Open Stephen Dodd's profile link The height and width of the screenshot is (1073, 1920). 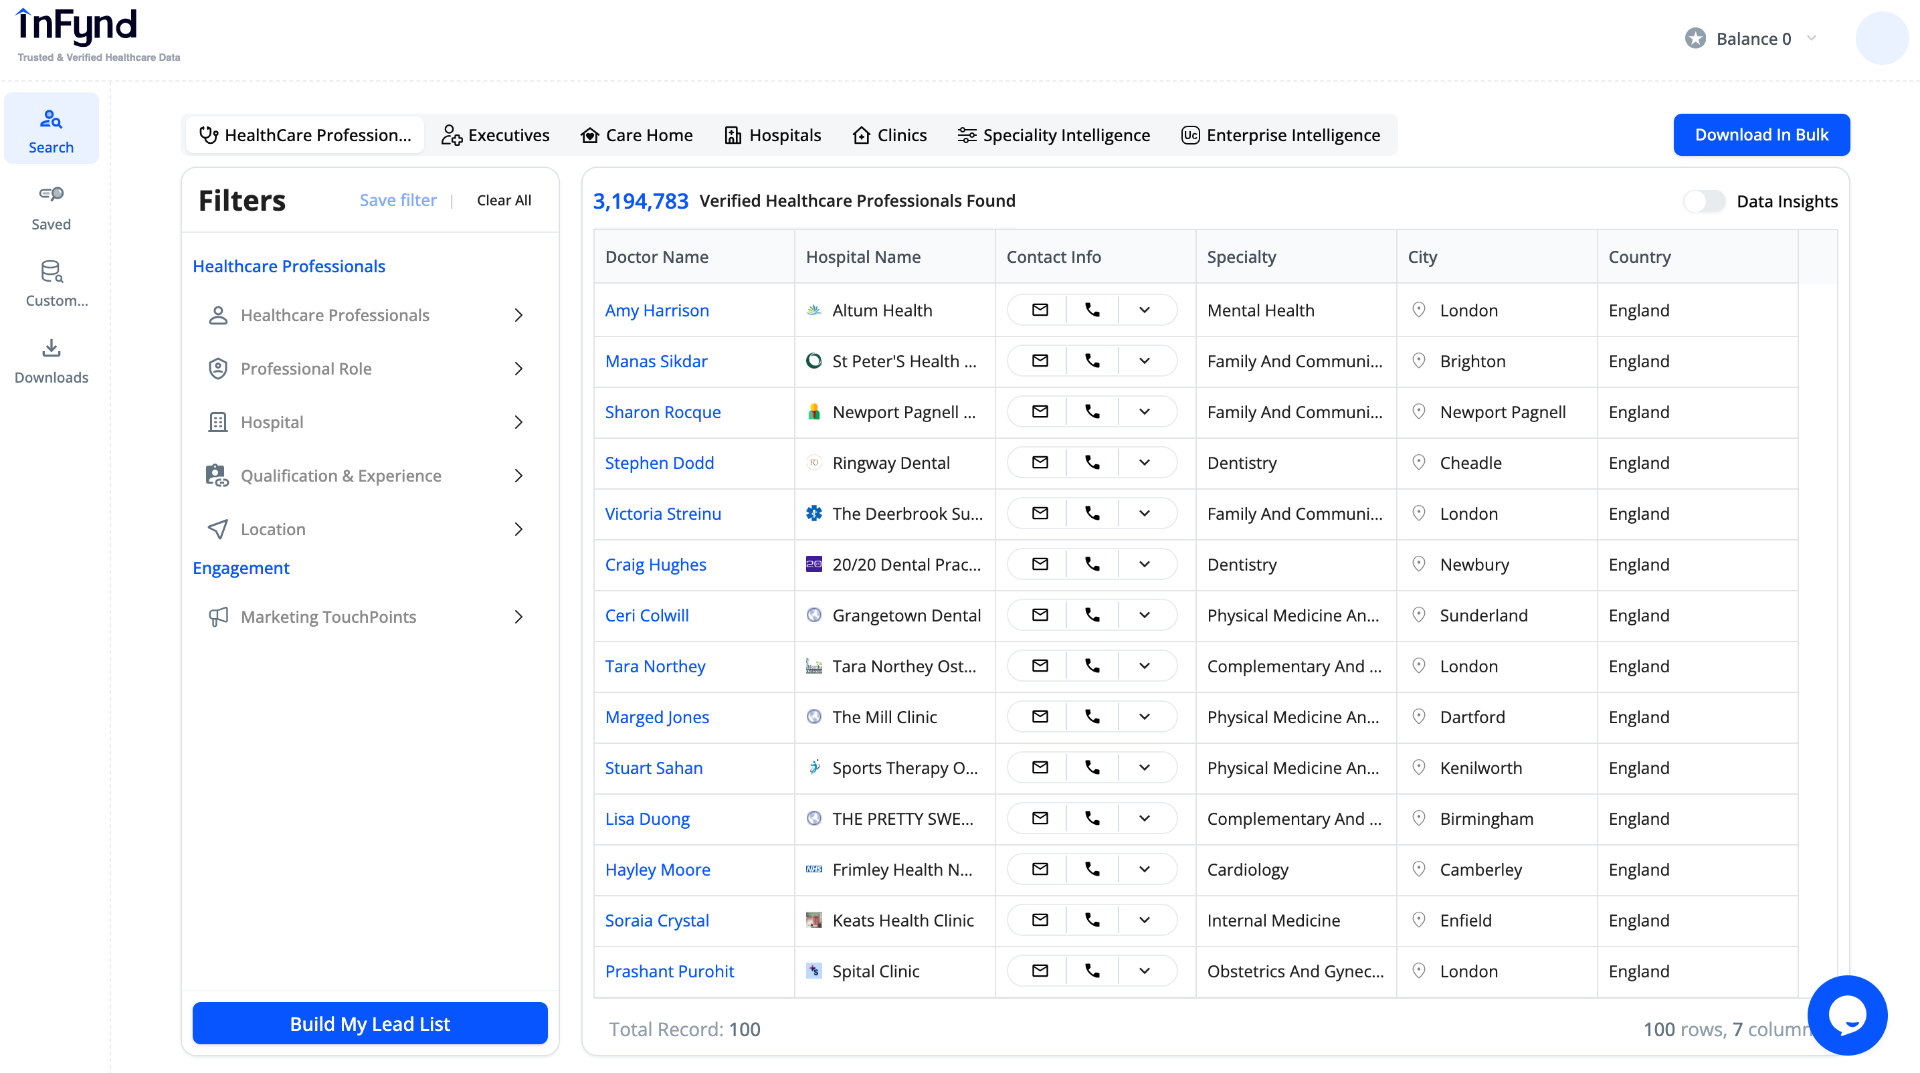click(659, 463)
